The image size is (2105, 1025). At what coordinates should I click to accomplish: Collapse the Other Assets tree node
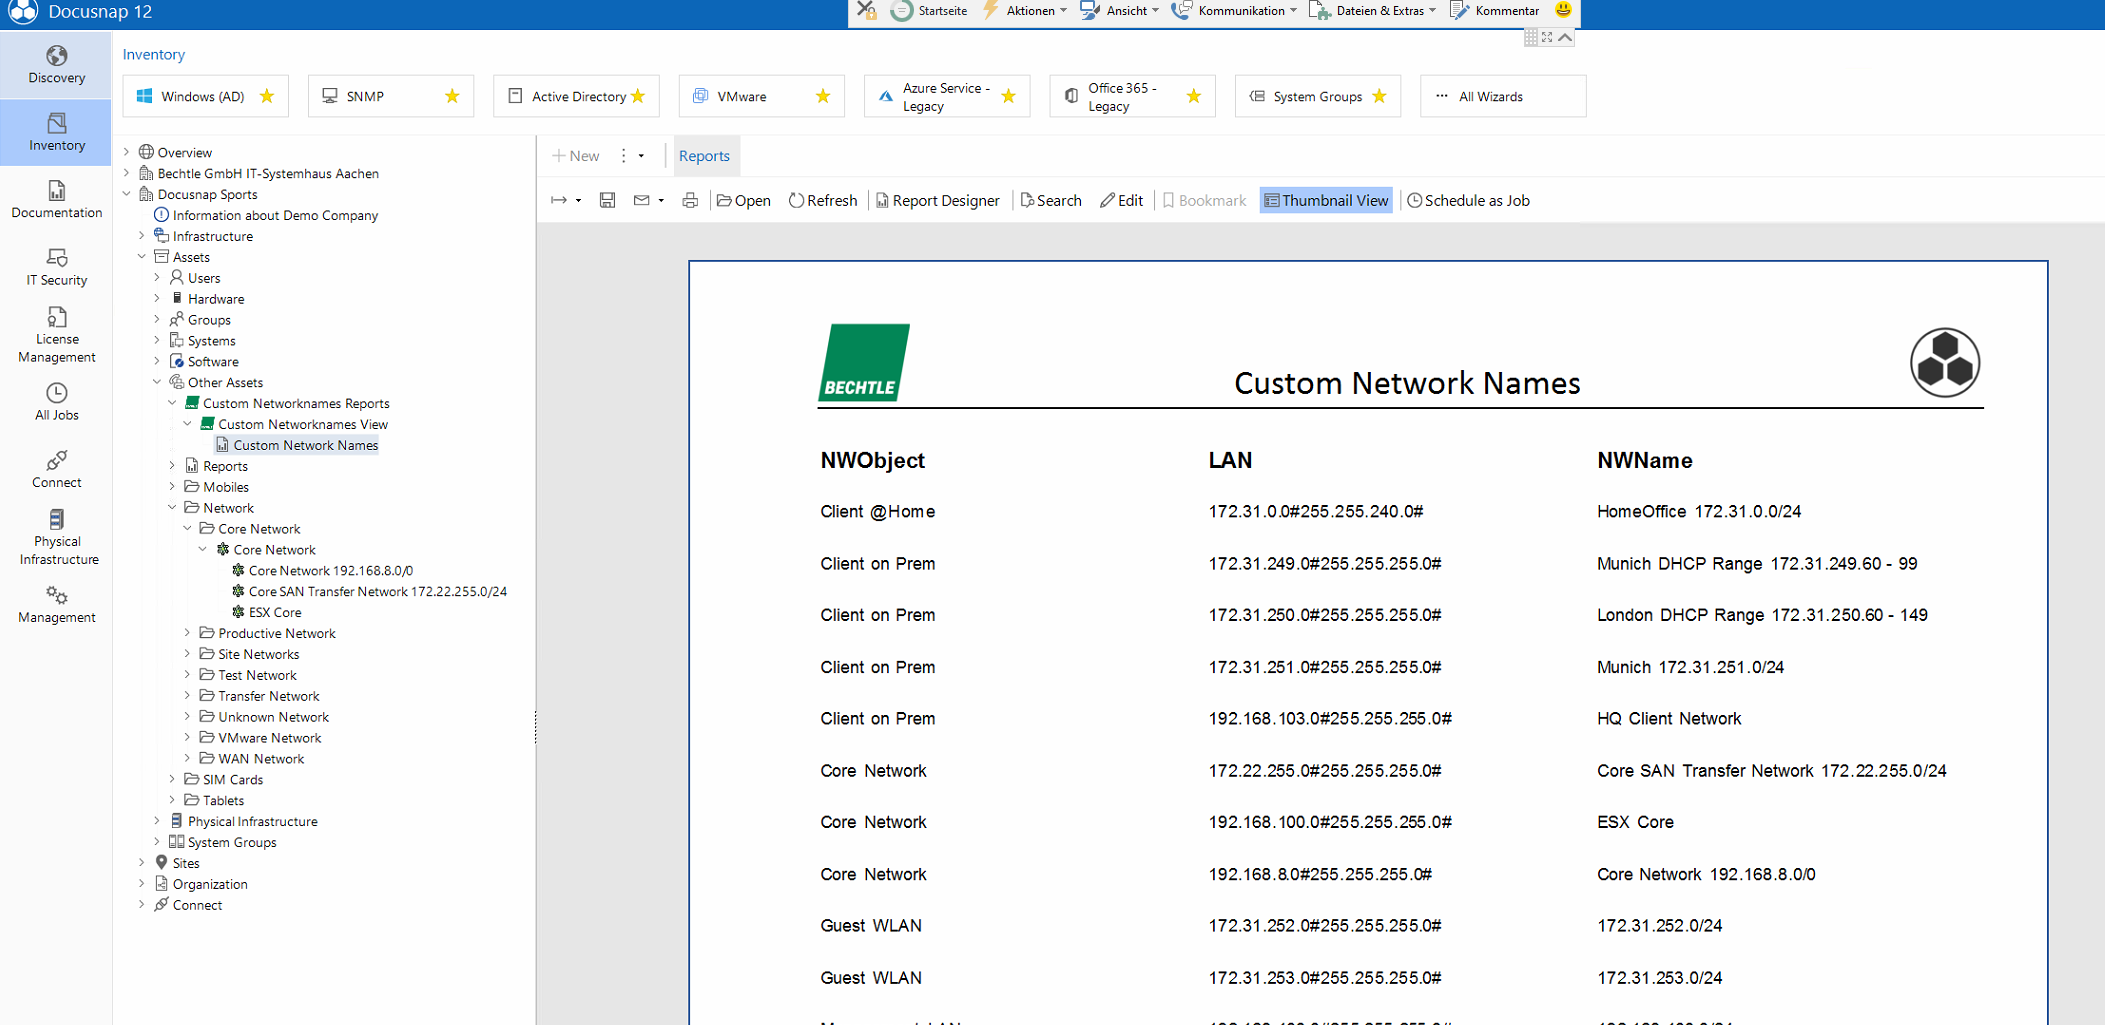point(157,382)
